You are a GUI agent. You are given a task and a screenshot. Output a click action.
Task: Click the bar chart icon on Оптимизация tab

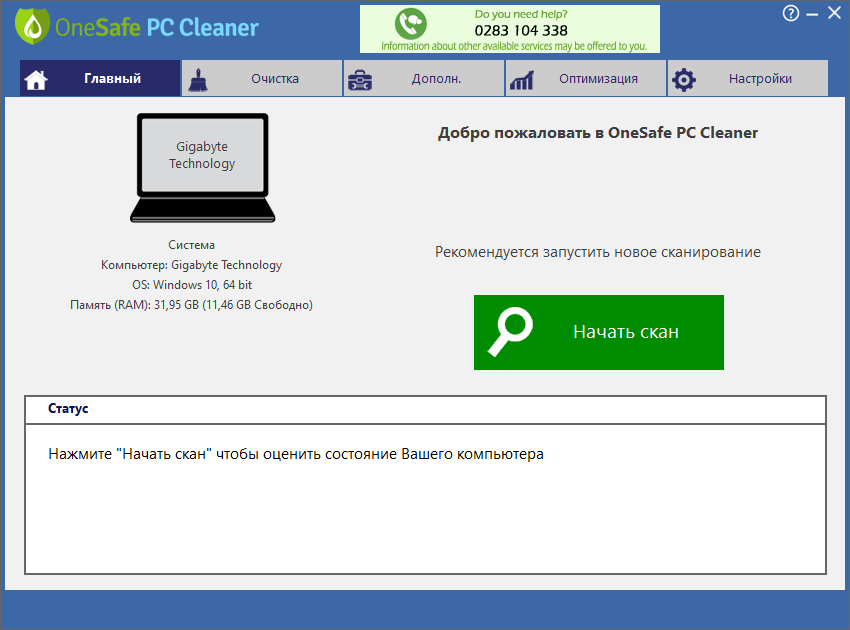523,78
